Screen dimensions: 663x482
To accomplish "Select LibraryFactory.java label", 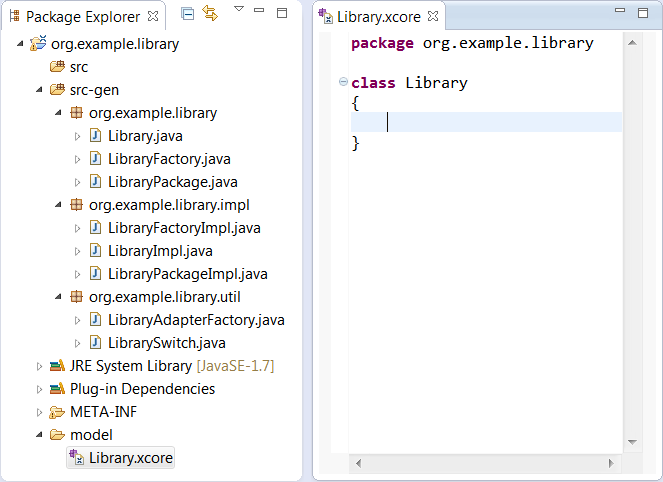I will coord(169,159).
